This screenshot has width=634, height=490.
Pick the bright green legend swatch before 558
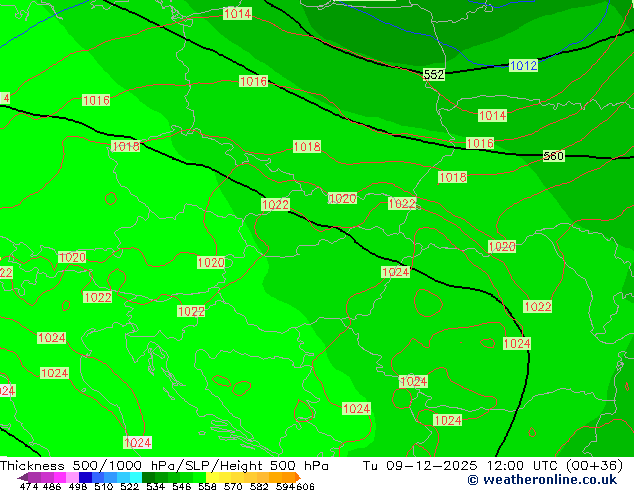pyautogui.click(x=199, y=477)
